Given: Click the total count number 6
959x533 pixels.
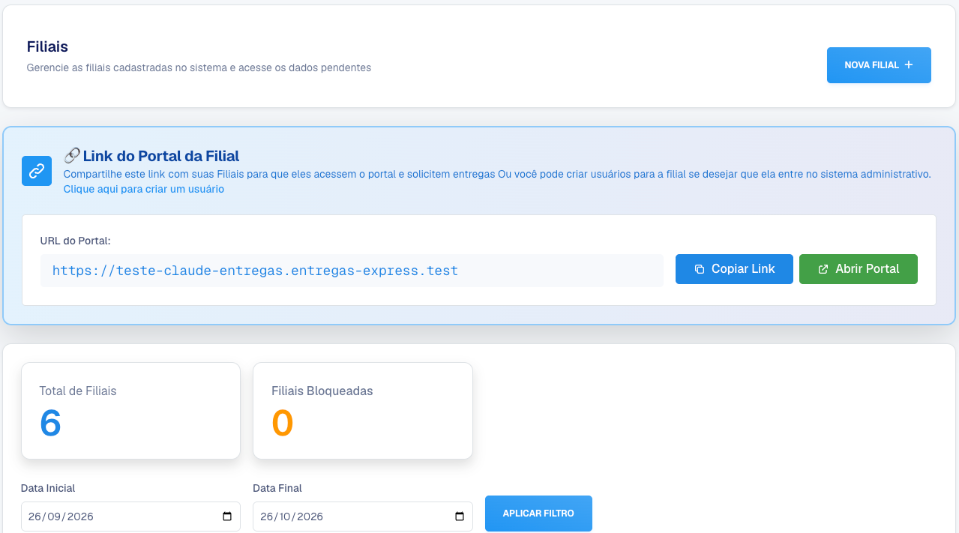Looking at the screenshot, I should tap(50, 423).
